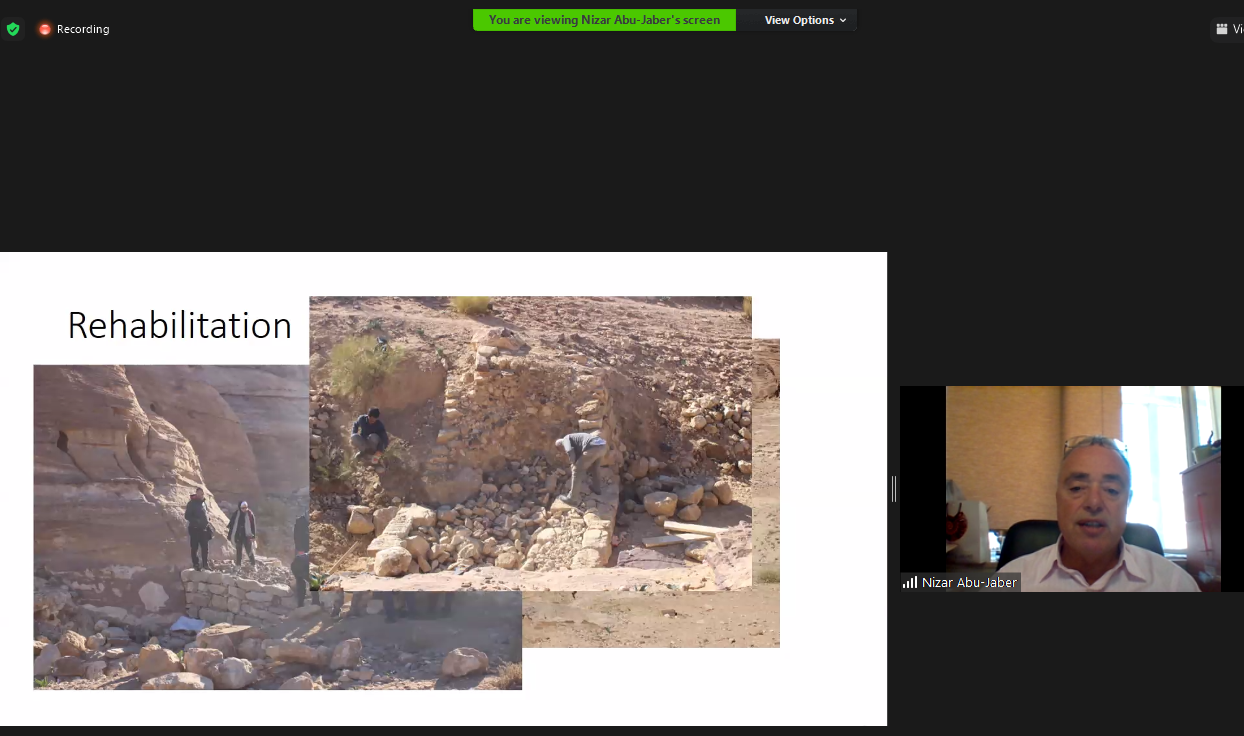Click the Recording label text
Image resolution: width=1244 pixels, height=736 pixels.
click(83, 29)
